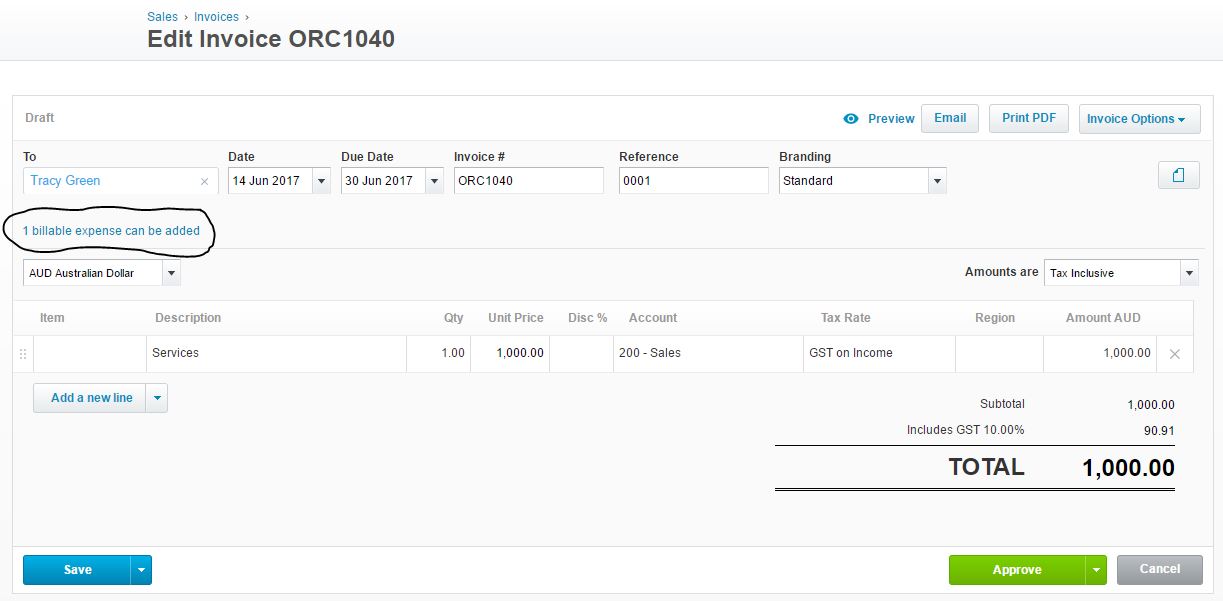Grab the drag handle on Services row

23,354
